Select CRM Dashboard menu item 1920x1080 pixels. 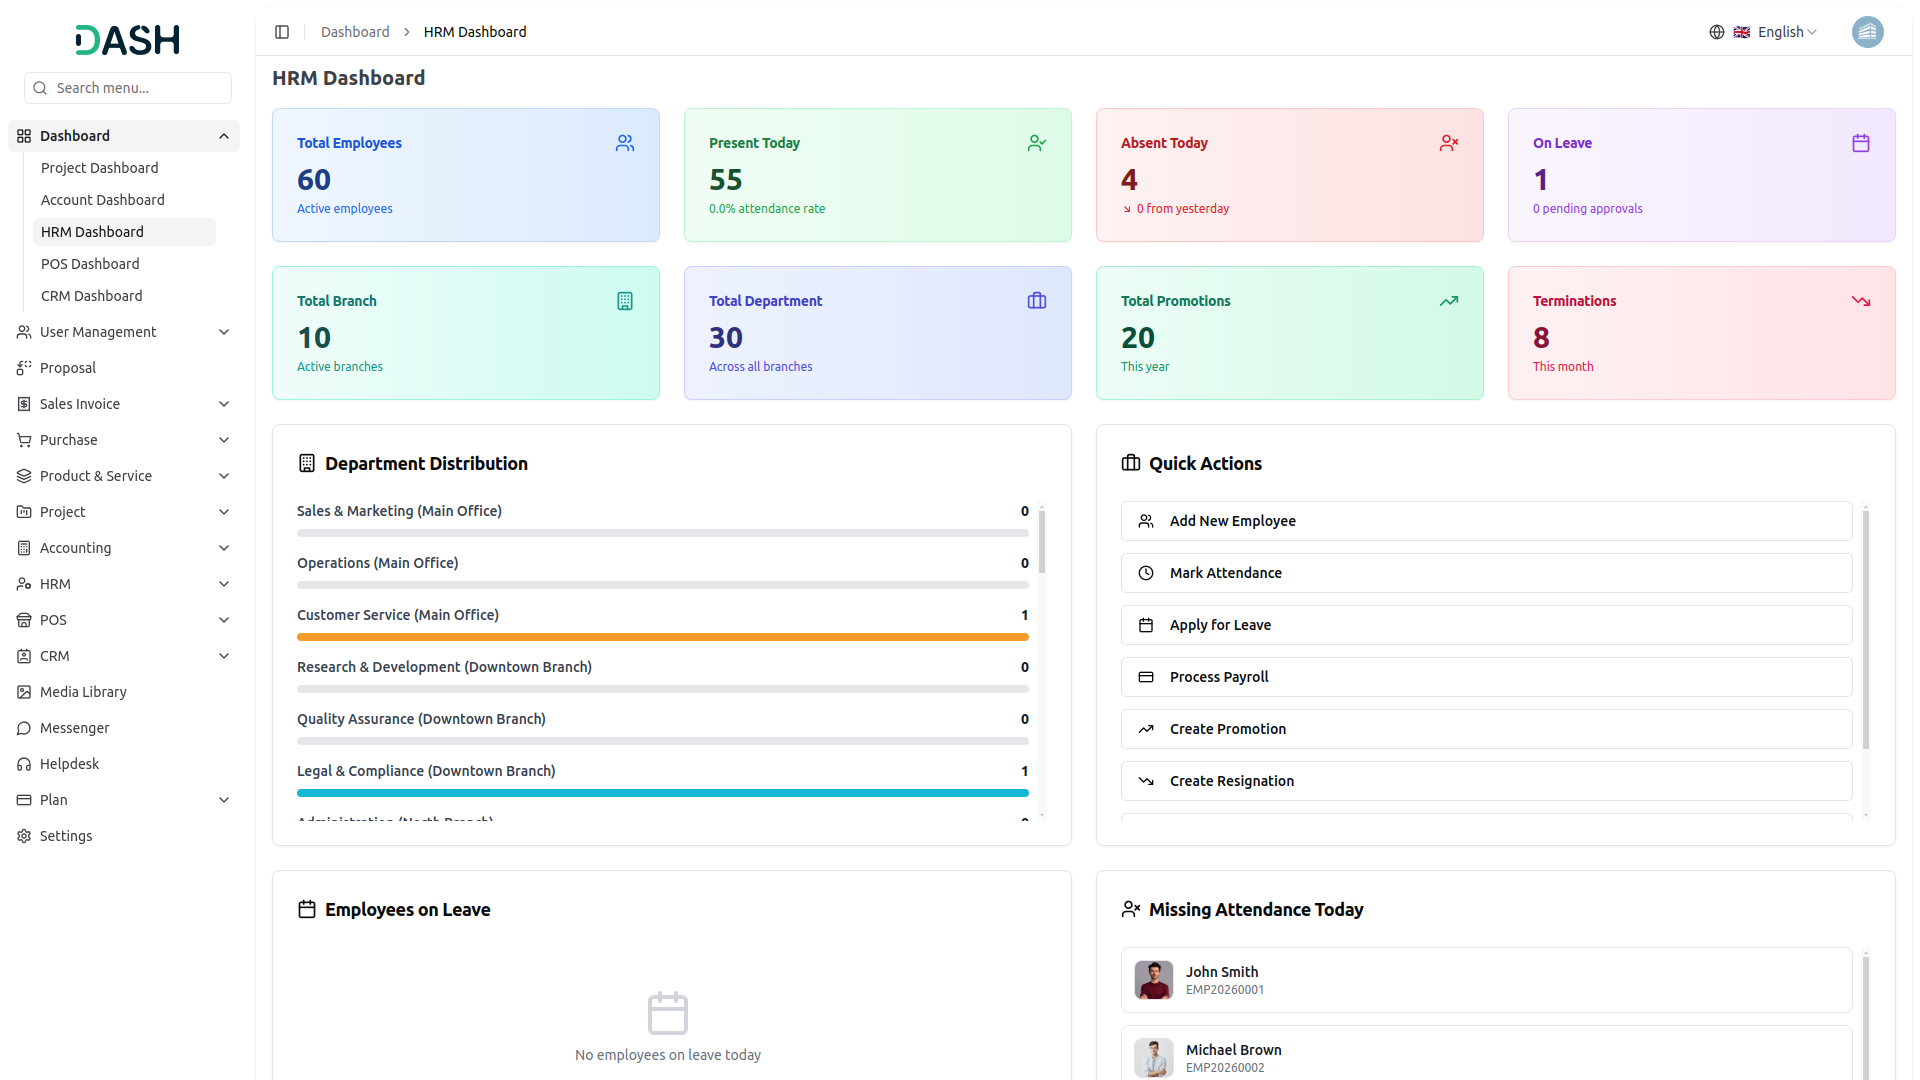coord(92,296)
